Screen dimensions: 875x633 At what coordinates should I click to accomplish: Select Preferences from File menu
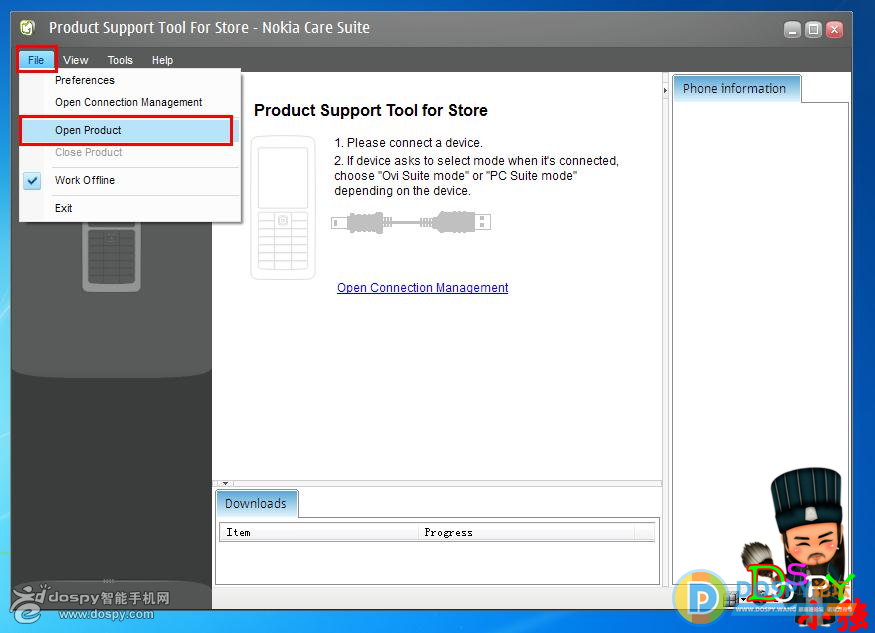pyautogui.click(x=129, y=80)
